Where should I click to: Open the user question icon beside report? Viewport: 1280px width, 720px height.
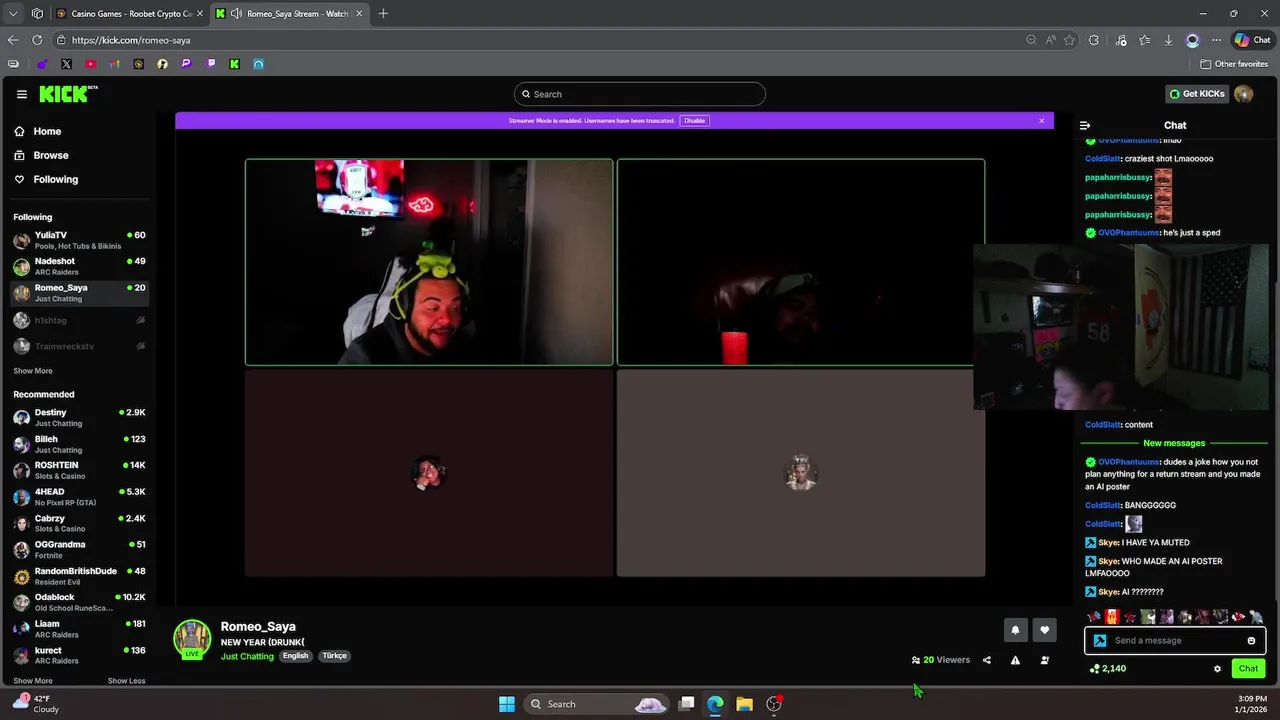pyautogui.click(x=1044, y=660)
